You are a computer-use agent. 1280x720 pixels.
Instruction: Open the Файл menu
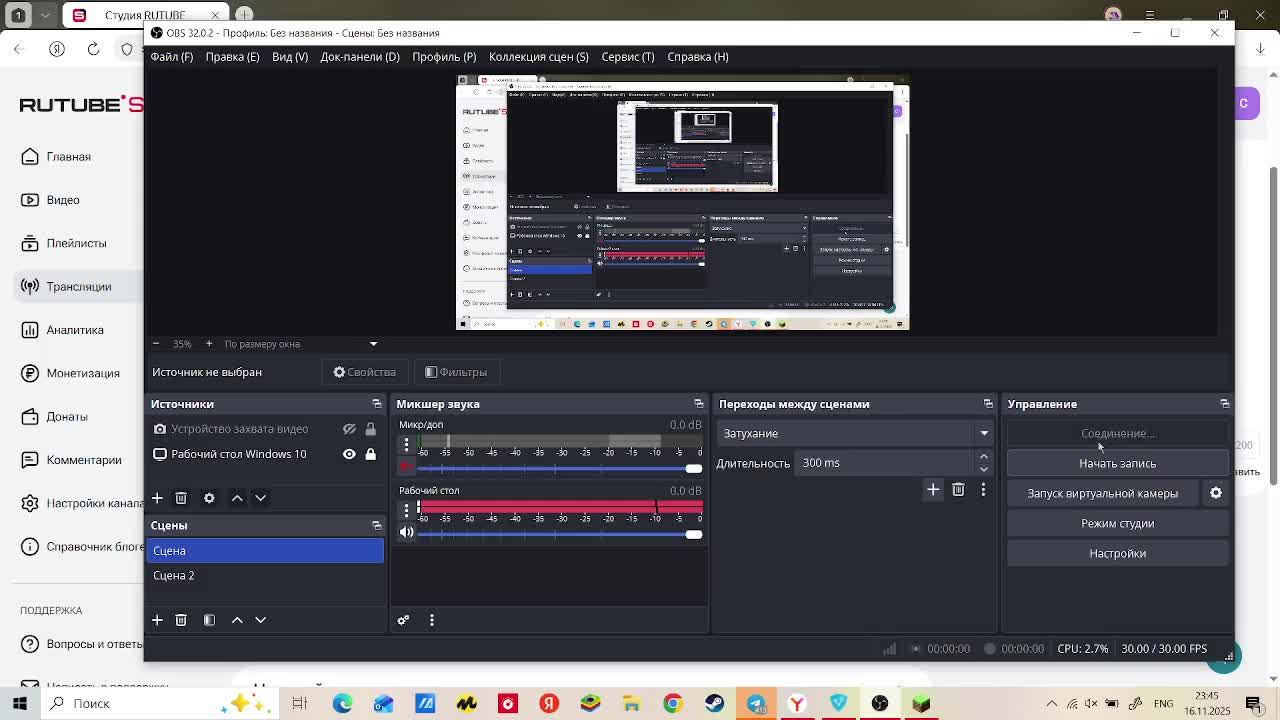tap(172, 57)
